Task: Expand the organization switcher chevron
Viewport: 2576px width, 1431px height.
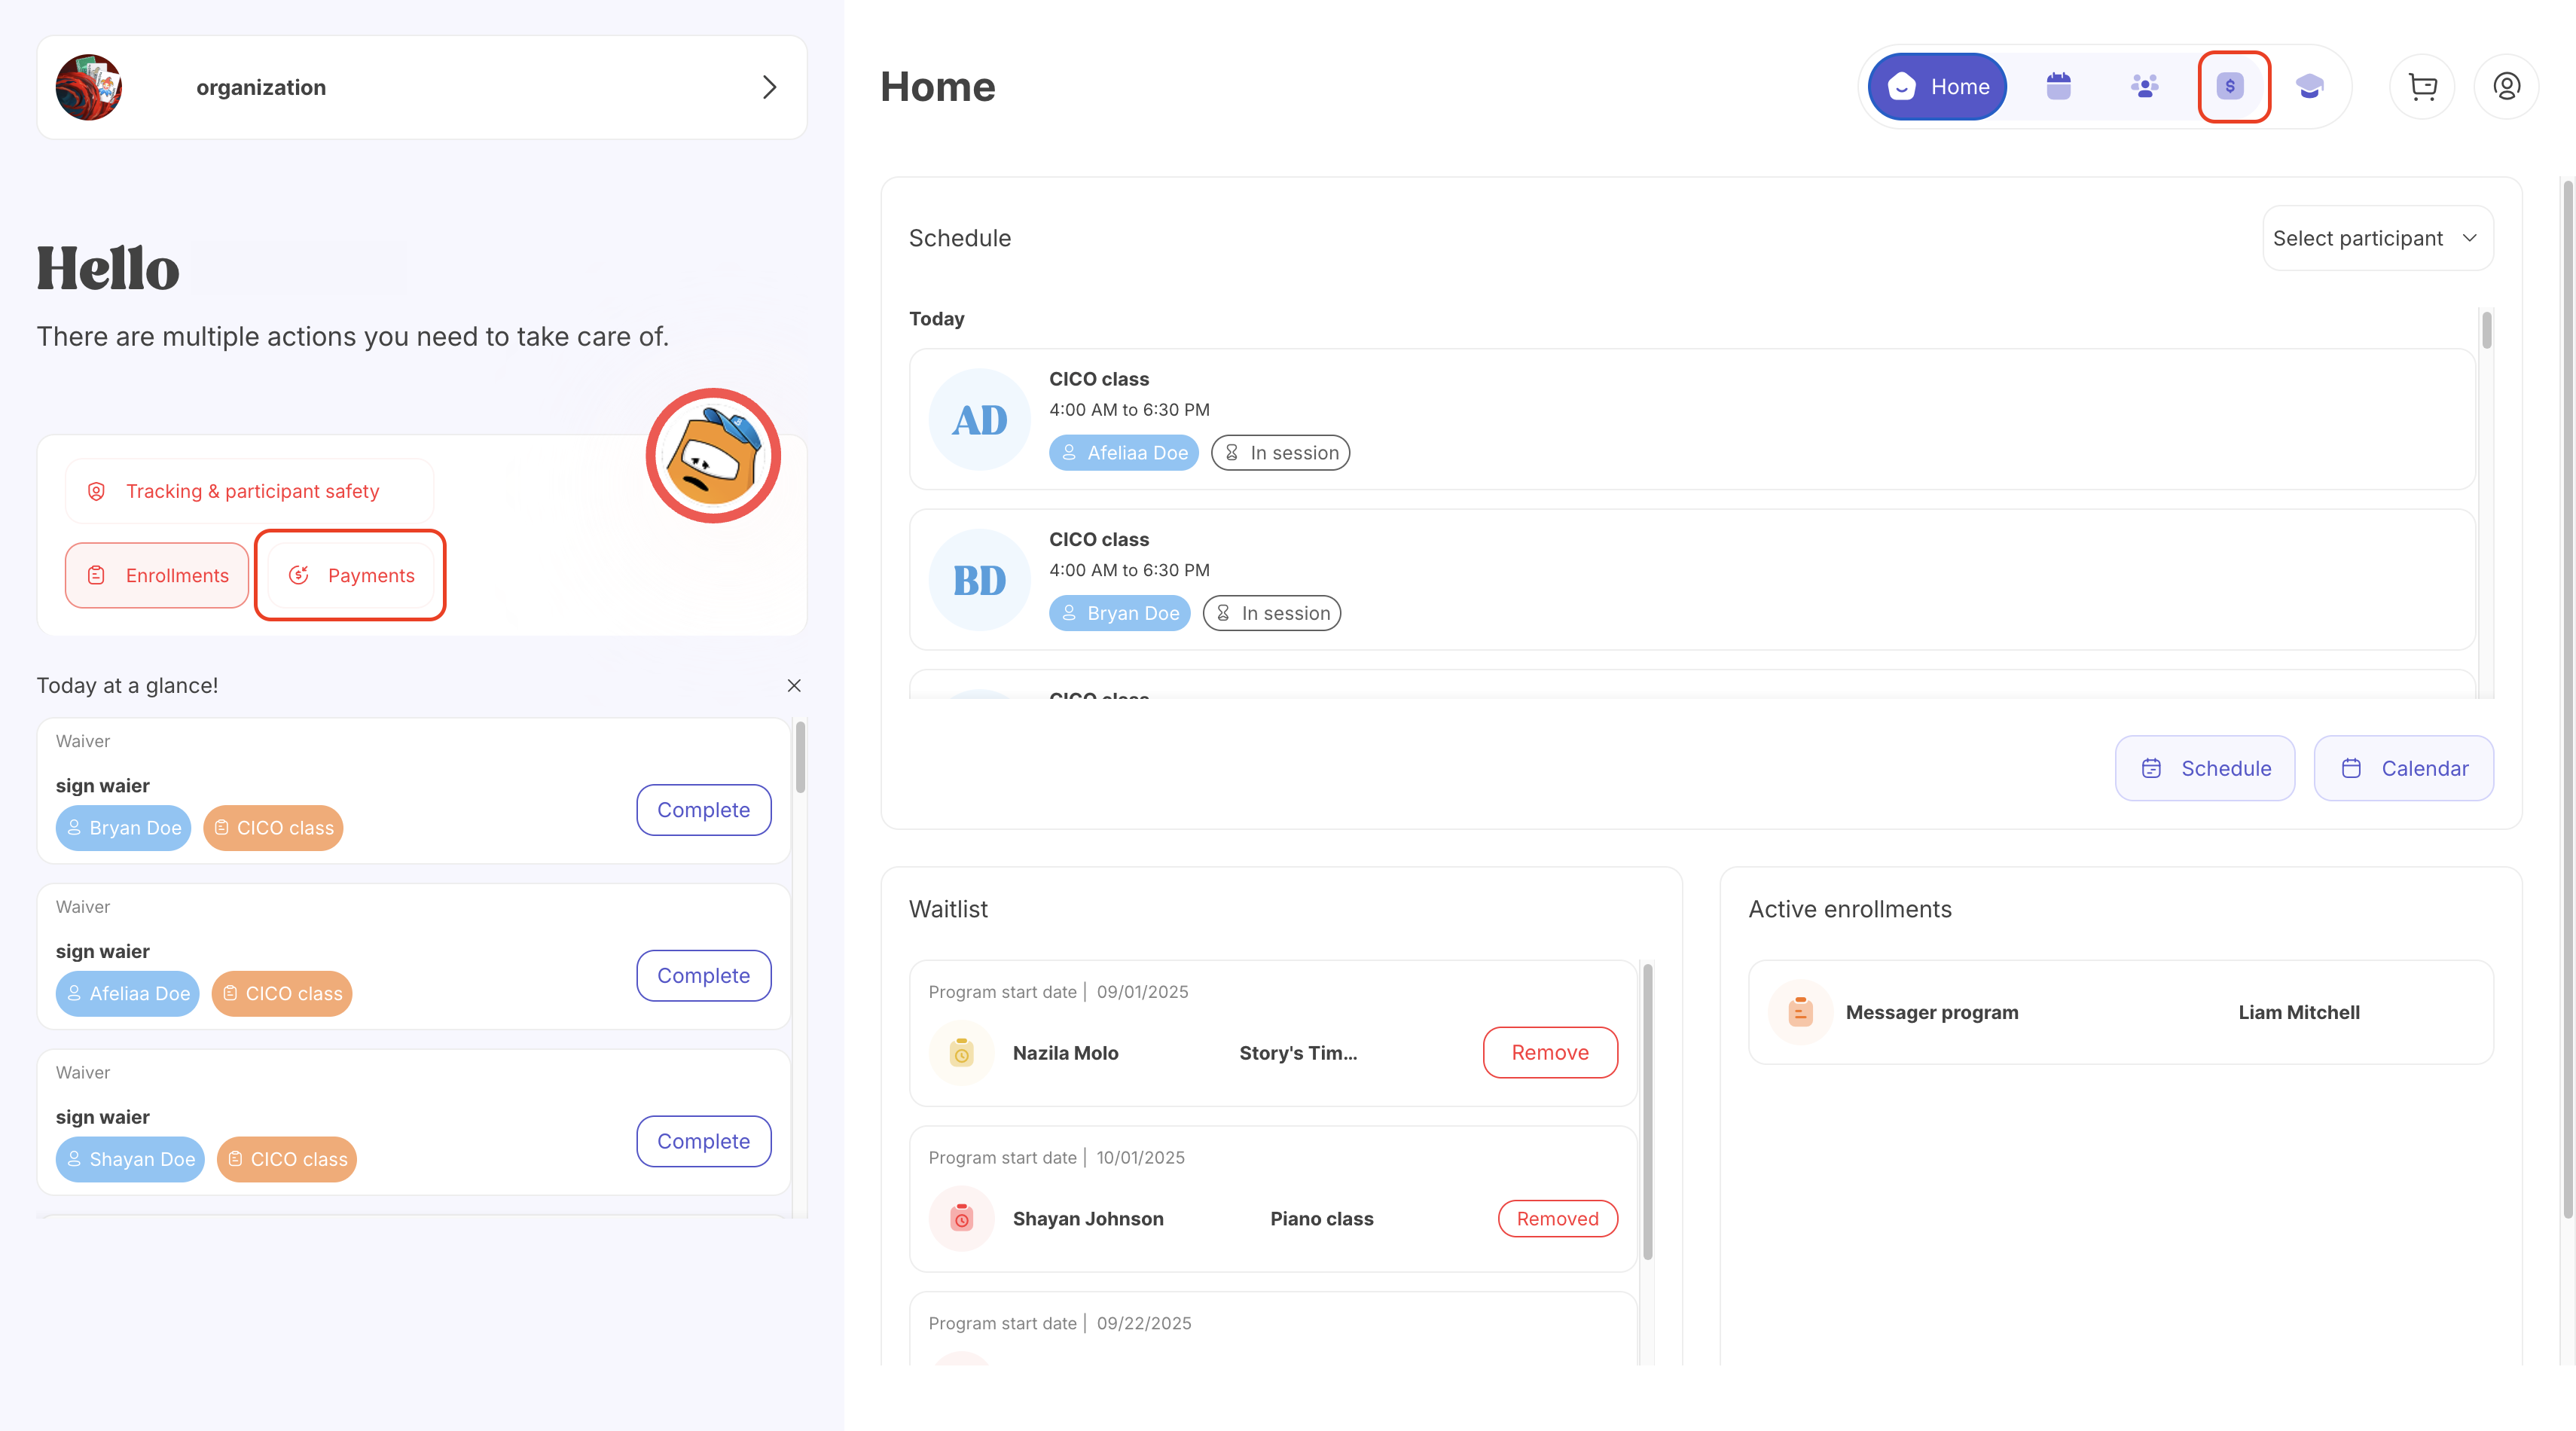Action: pyautogui.click(x=769, y=87)
